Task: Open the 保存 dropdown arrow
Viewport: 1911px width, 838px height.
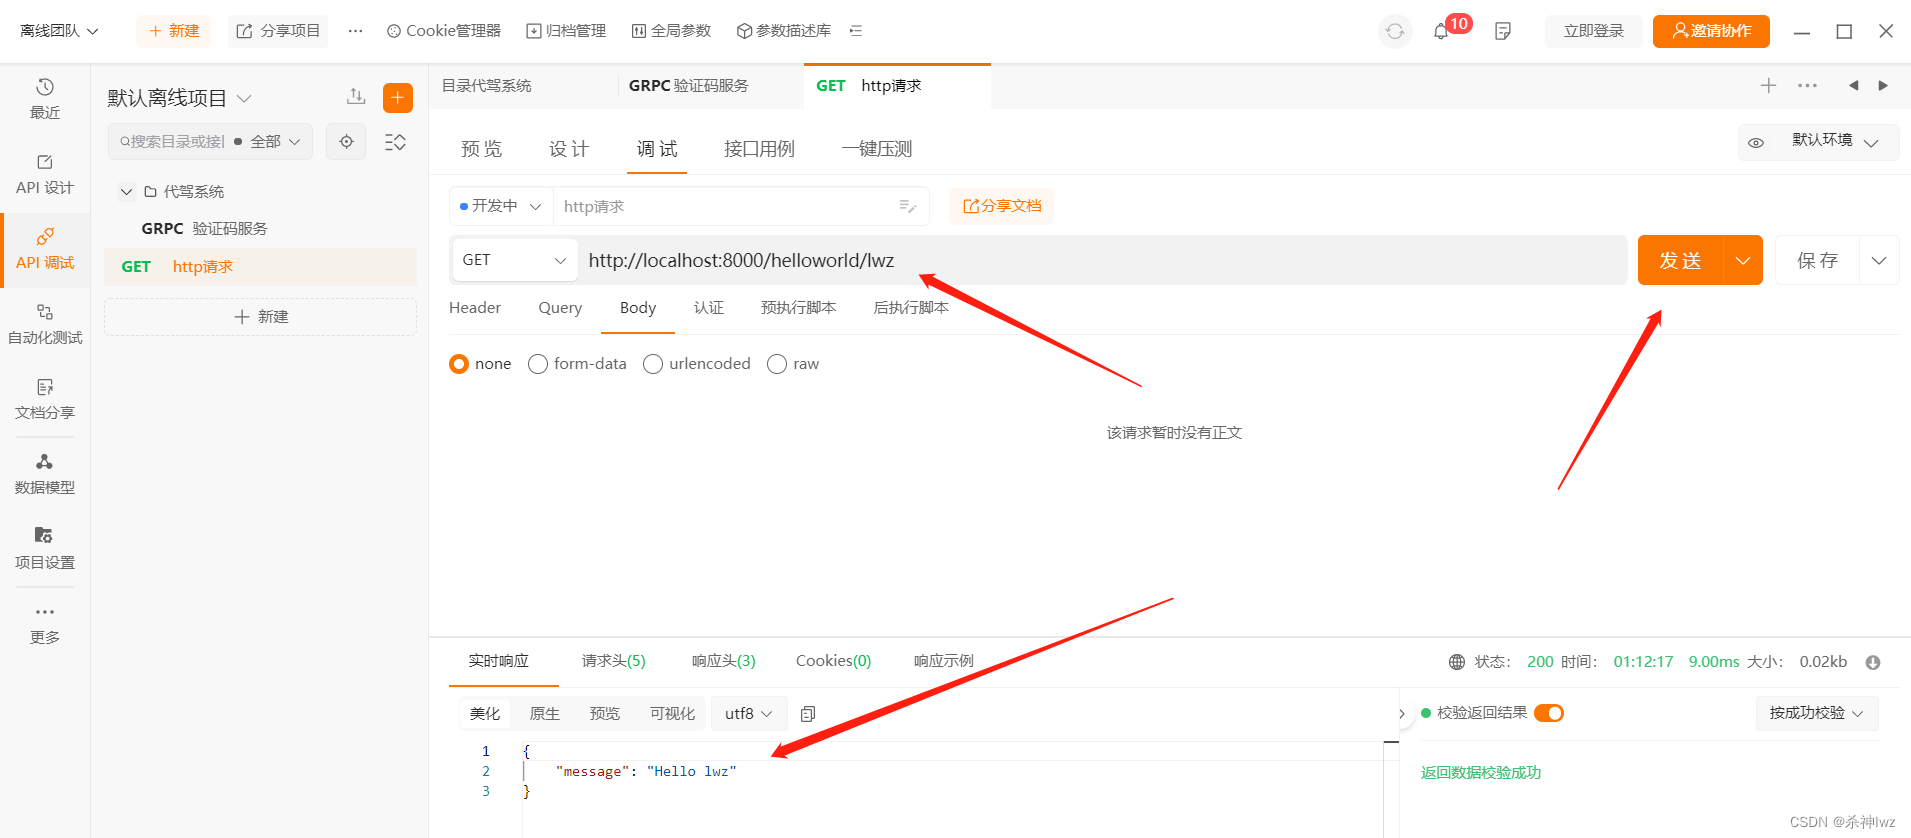Action: (x=1879, y=260)
